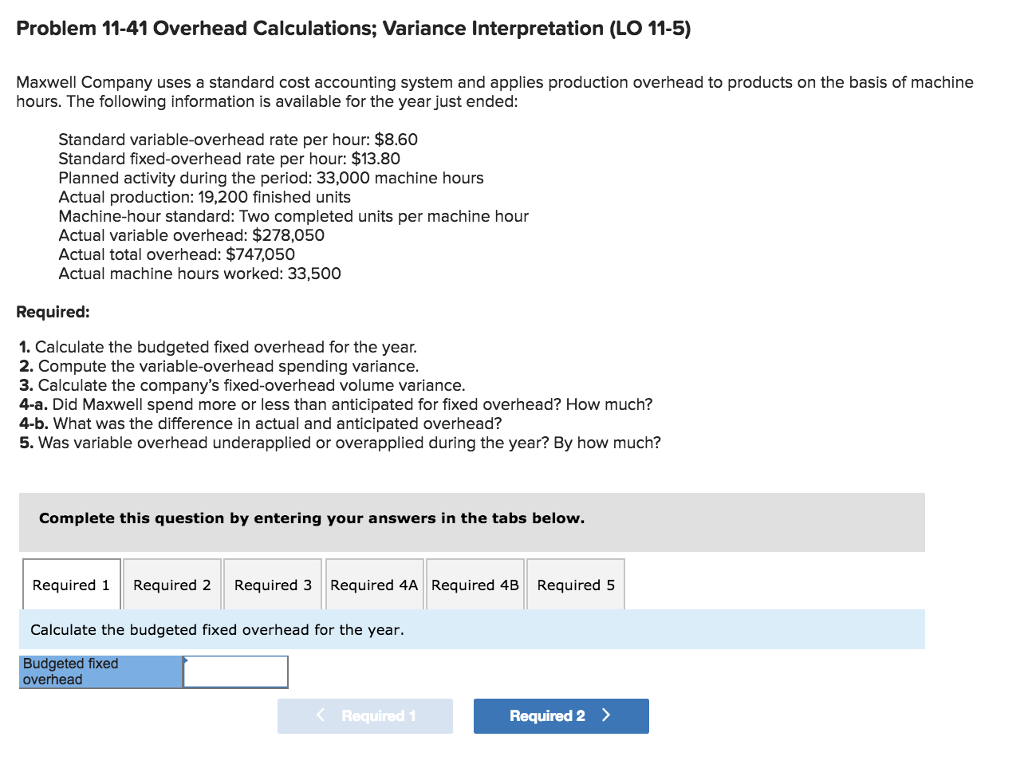The image size is (1024, 780).
Task: Open the Required 4B tab
Action: pos(475,584)
